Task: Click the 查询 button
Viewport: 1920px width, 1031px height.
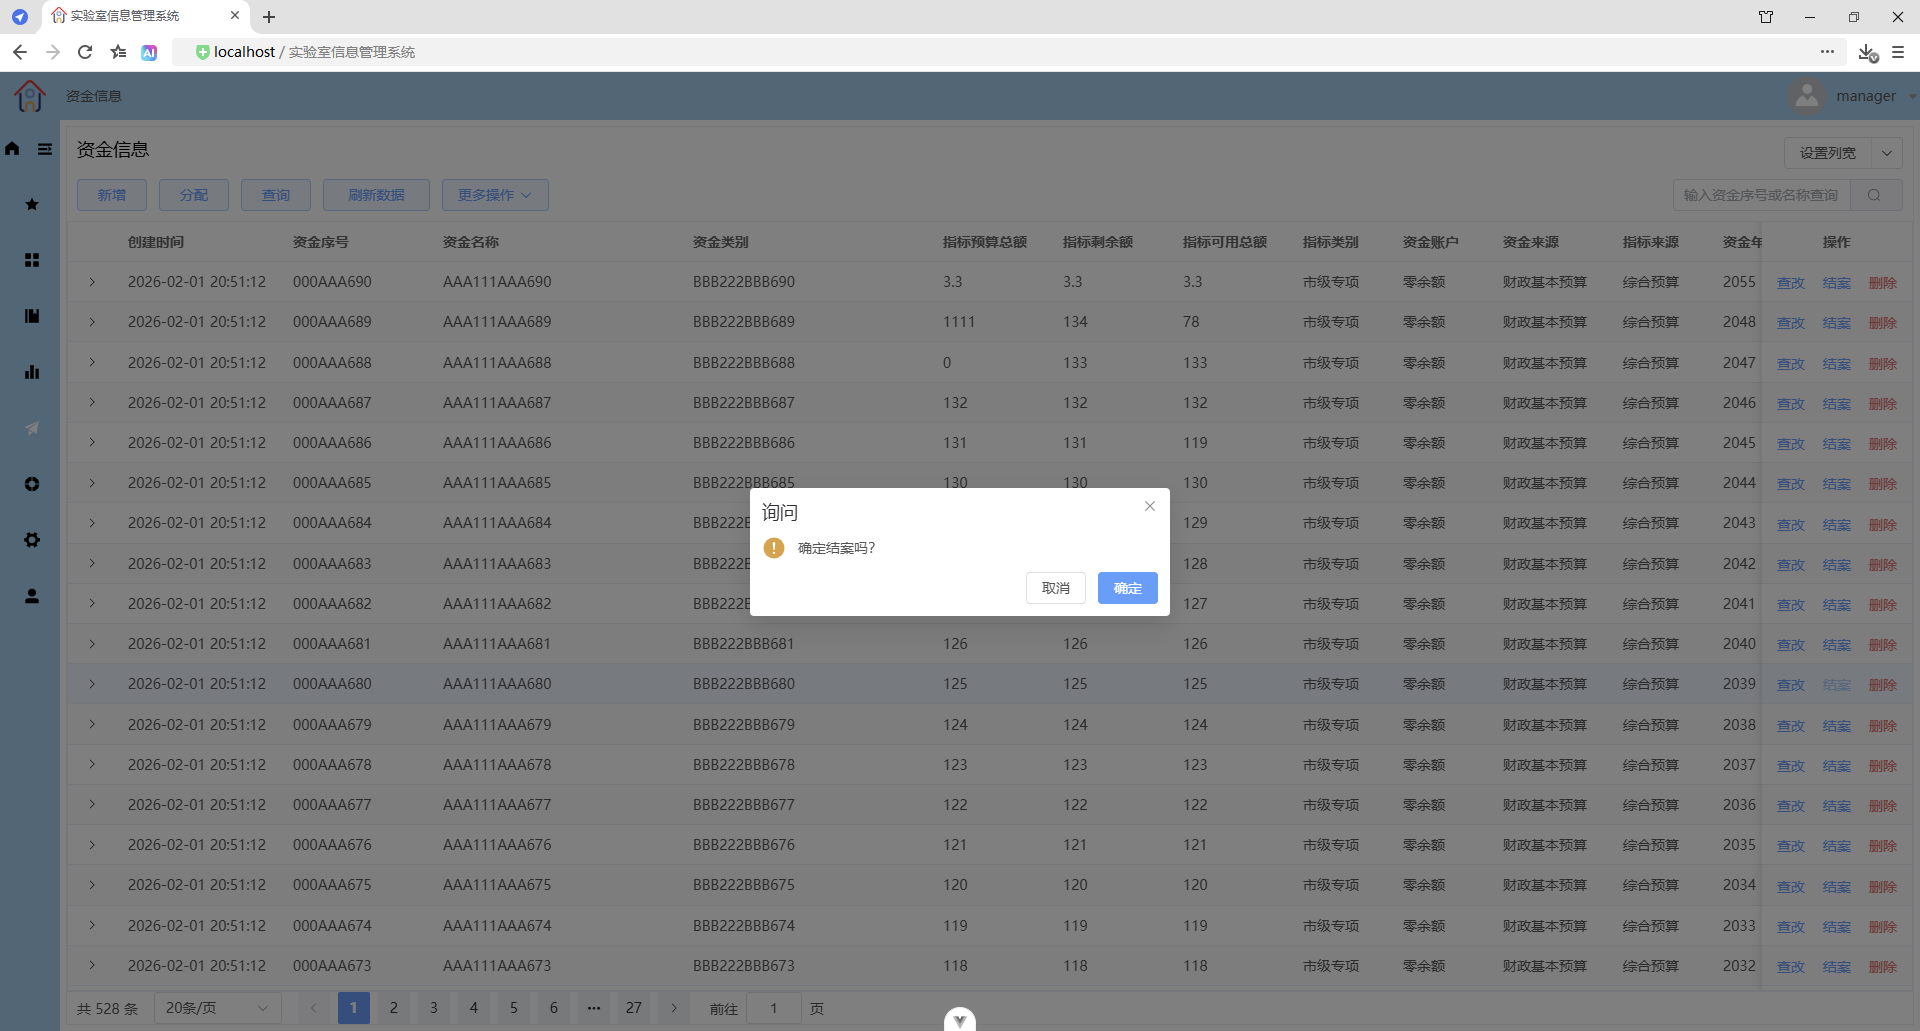Action: pos(276,195)
